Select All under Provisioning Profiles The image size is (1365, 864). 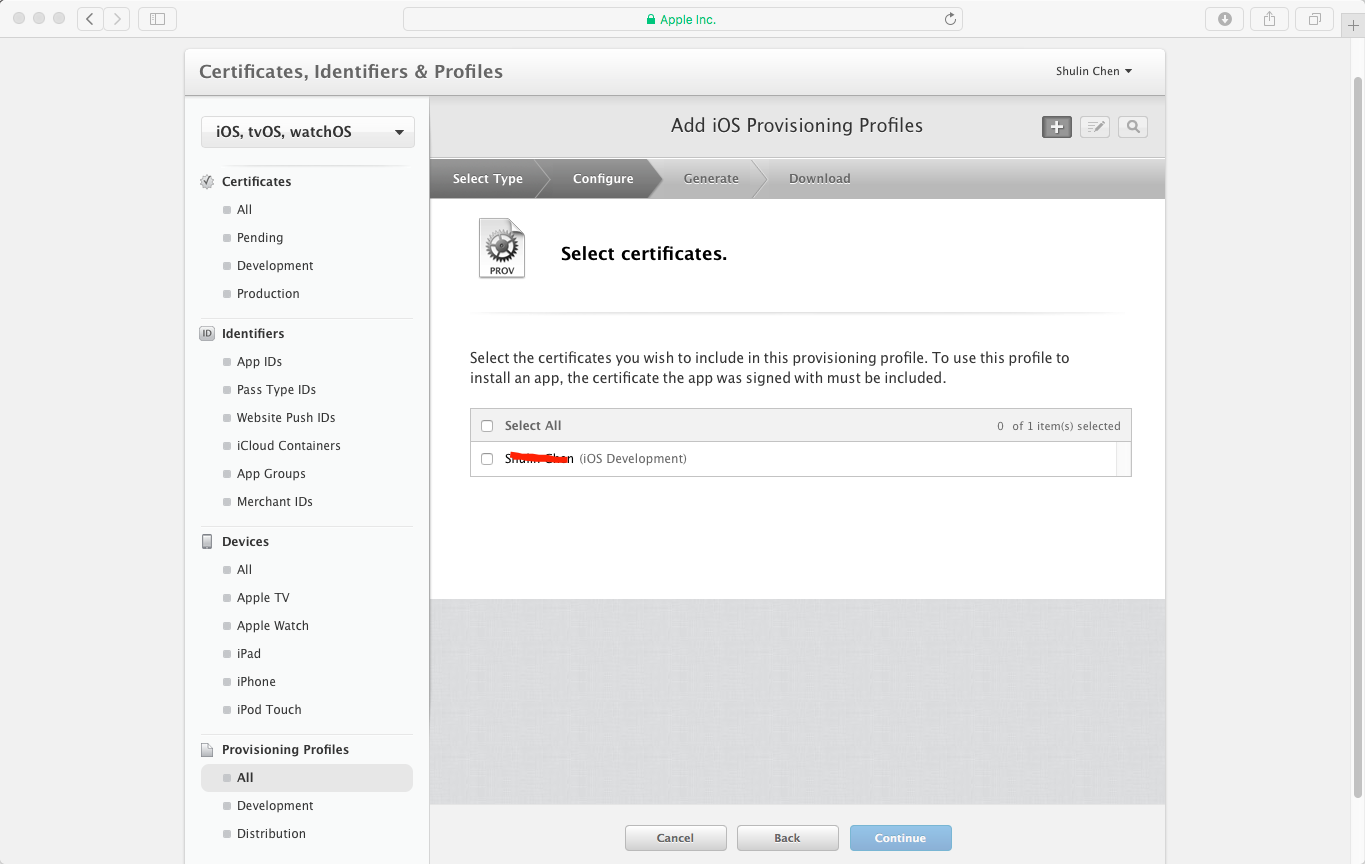tap(307, 778)
